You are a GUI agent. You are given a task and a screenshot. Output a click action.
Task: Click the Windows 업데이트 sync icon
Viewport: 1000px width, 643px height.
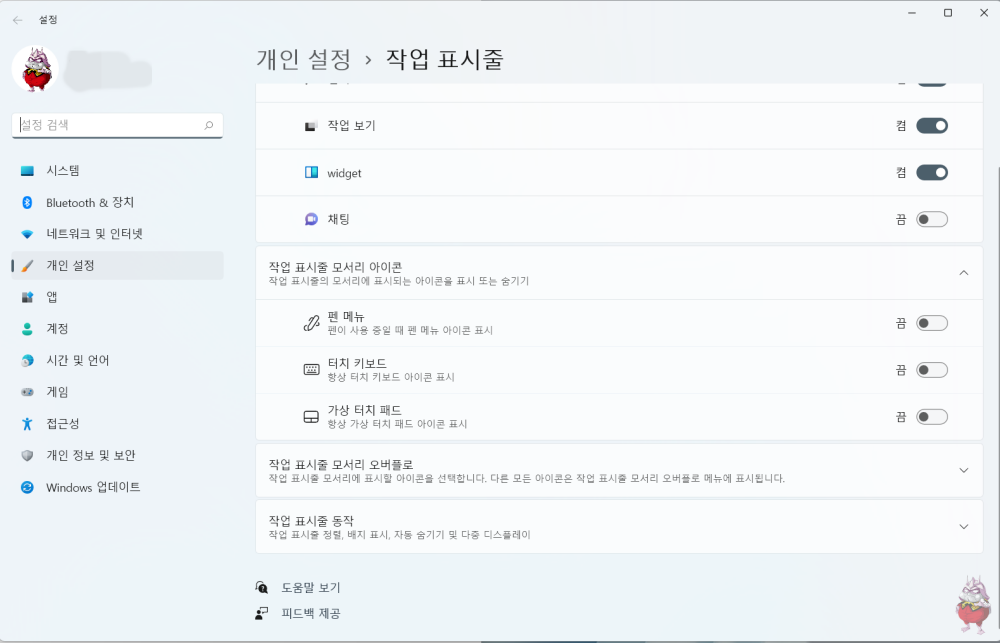tap(27, 487)
